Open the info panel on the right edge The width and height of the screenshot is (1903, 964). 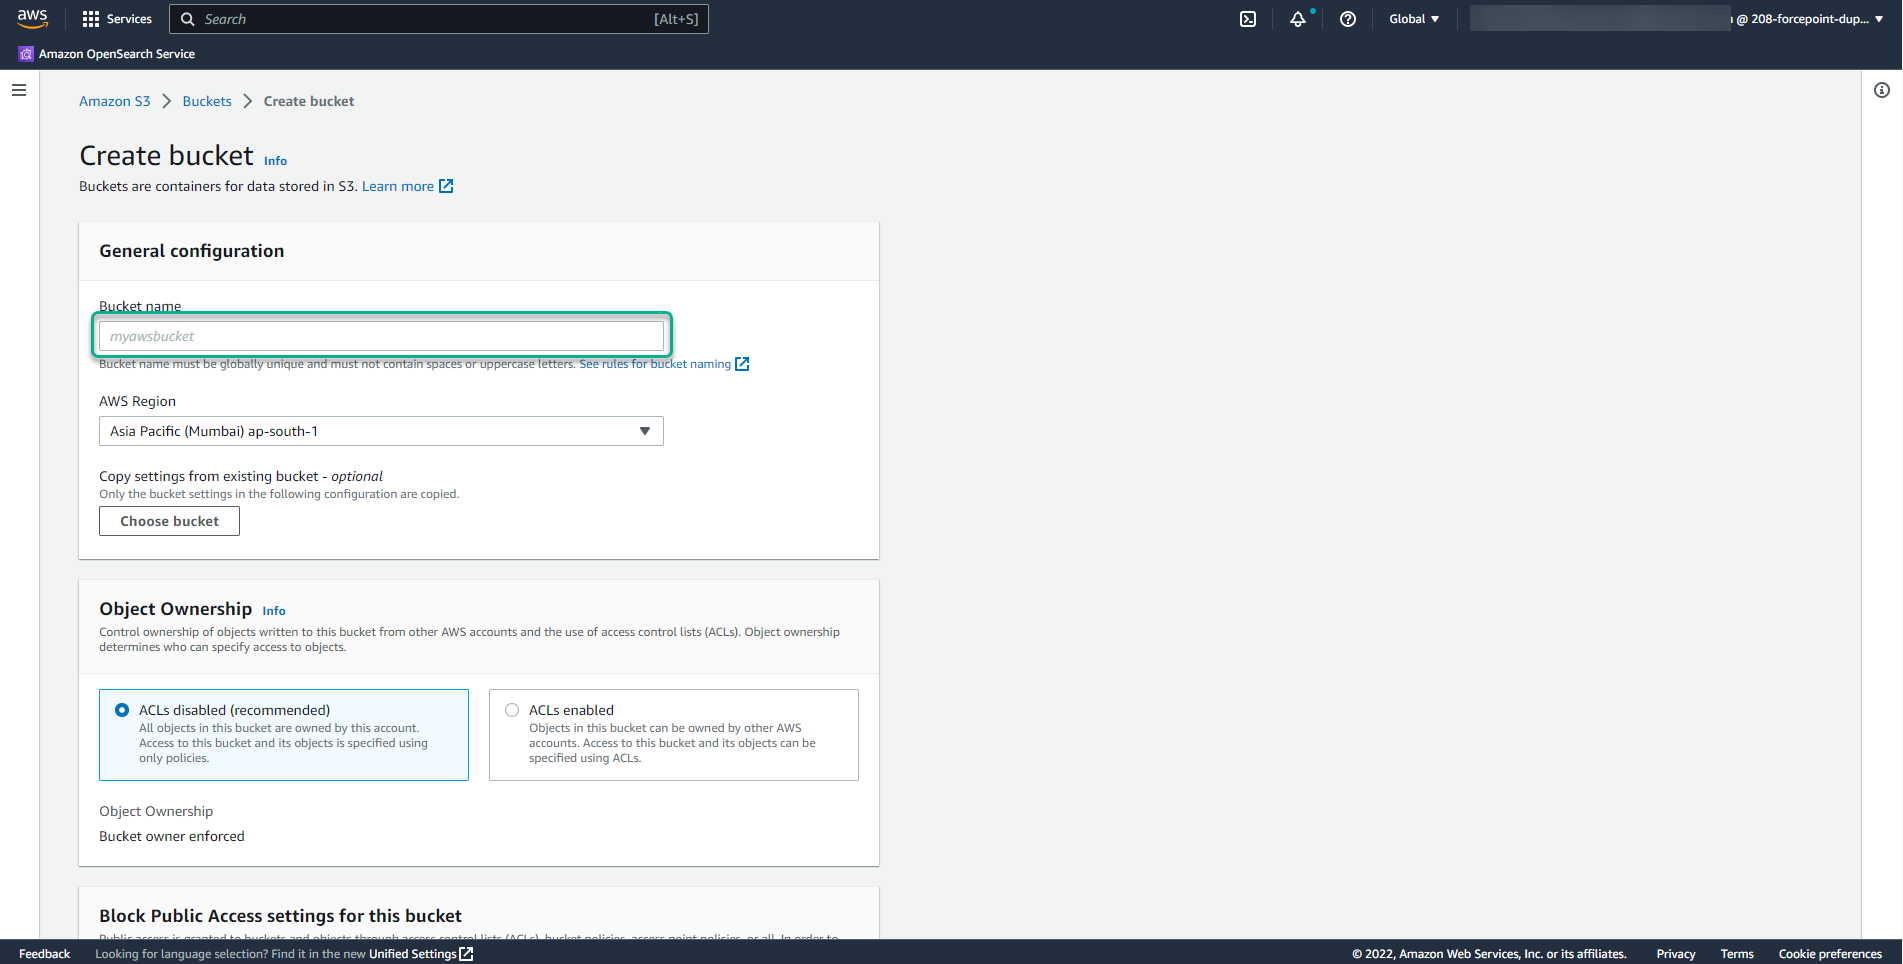(1882, 90)
